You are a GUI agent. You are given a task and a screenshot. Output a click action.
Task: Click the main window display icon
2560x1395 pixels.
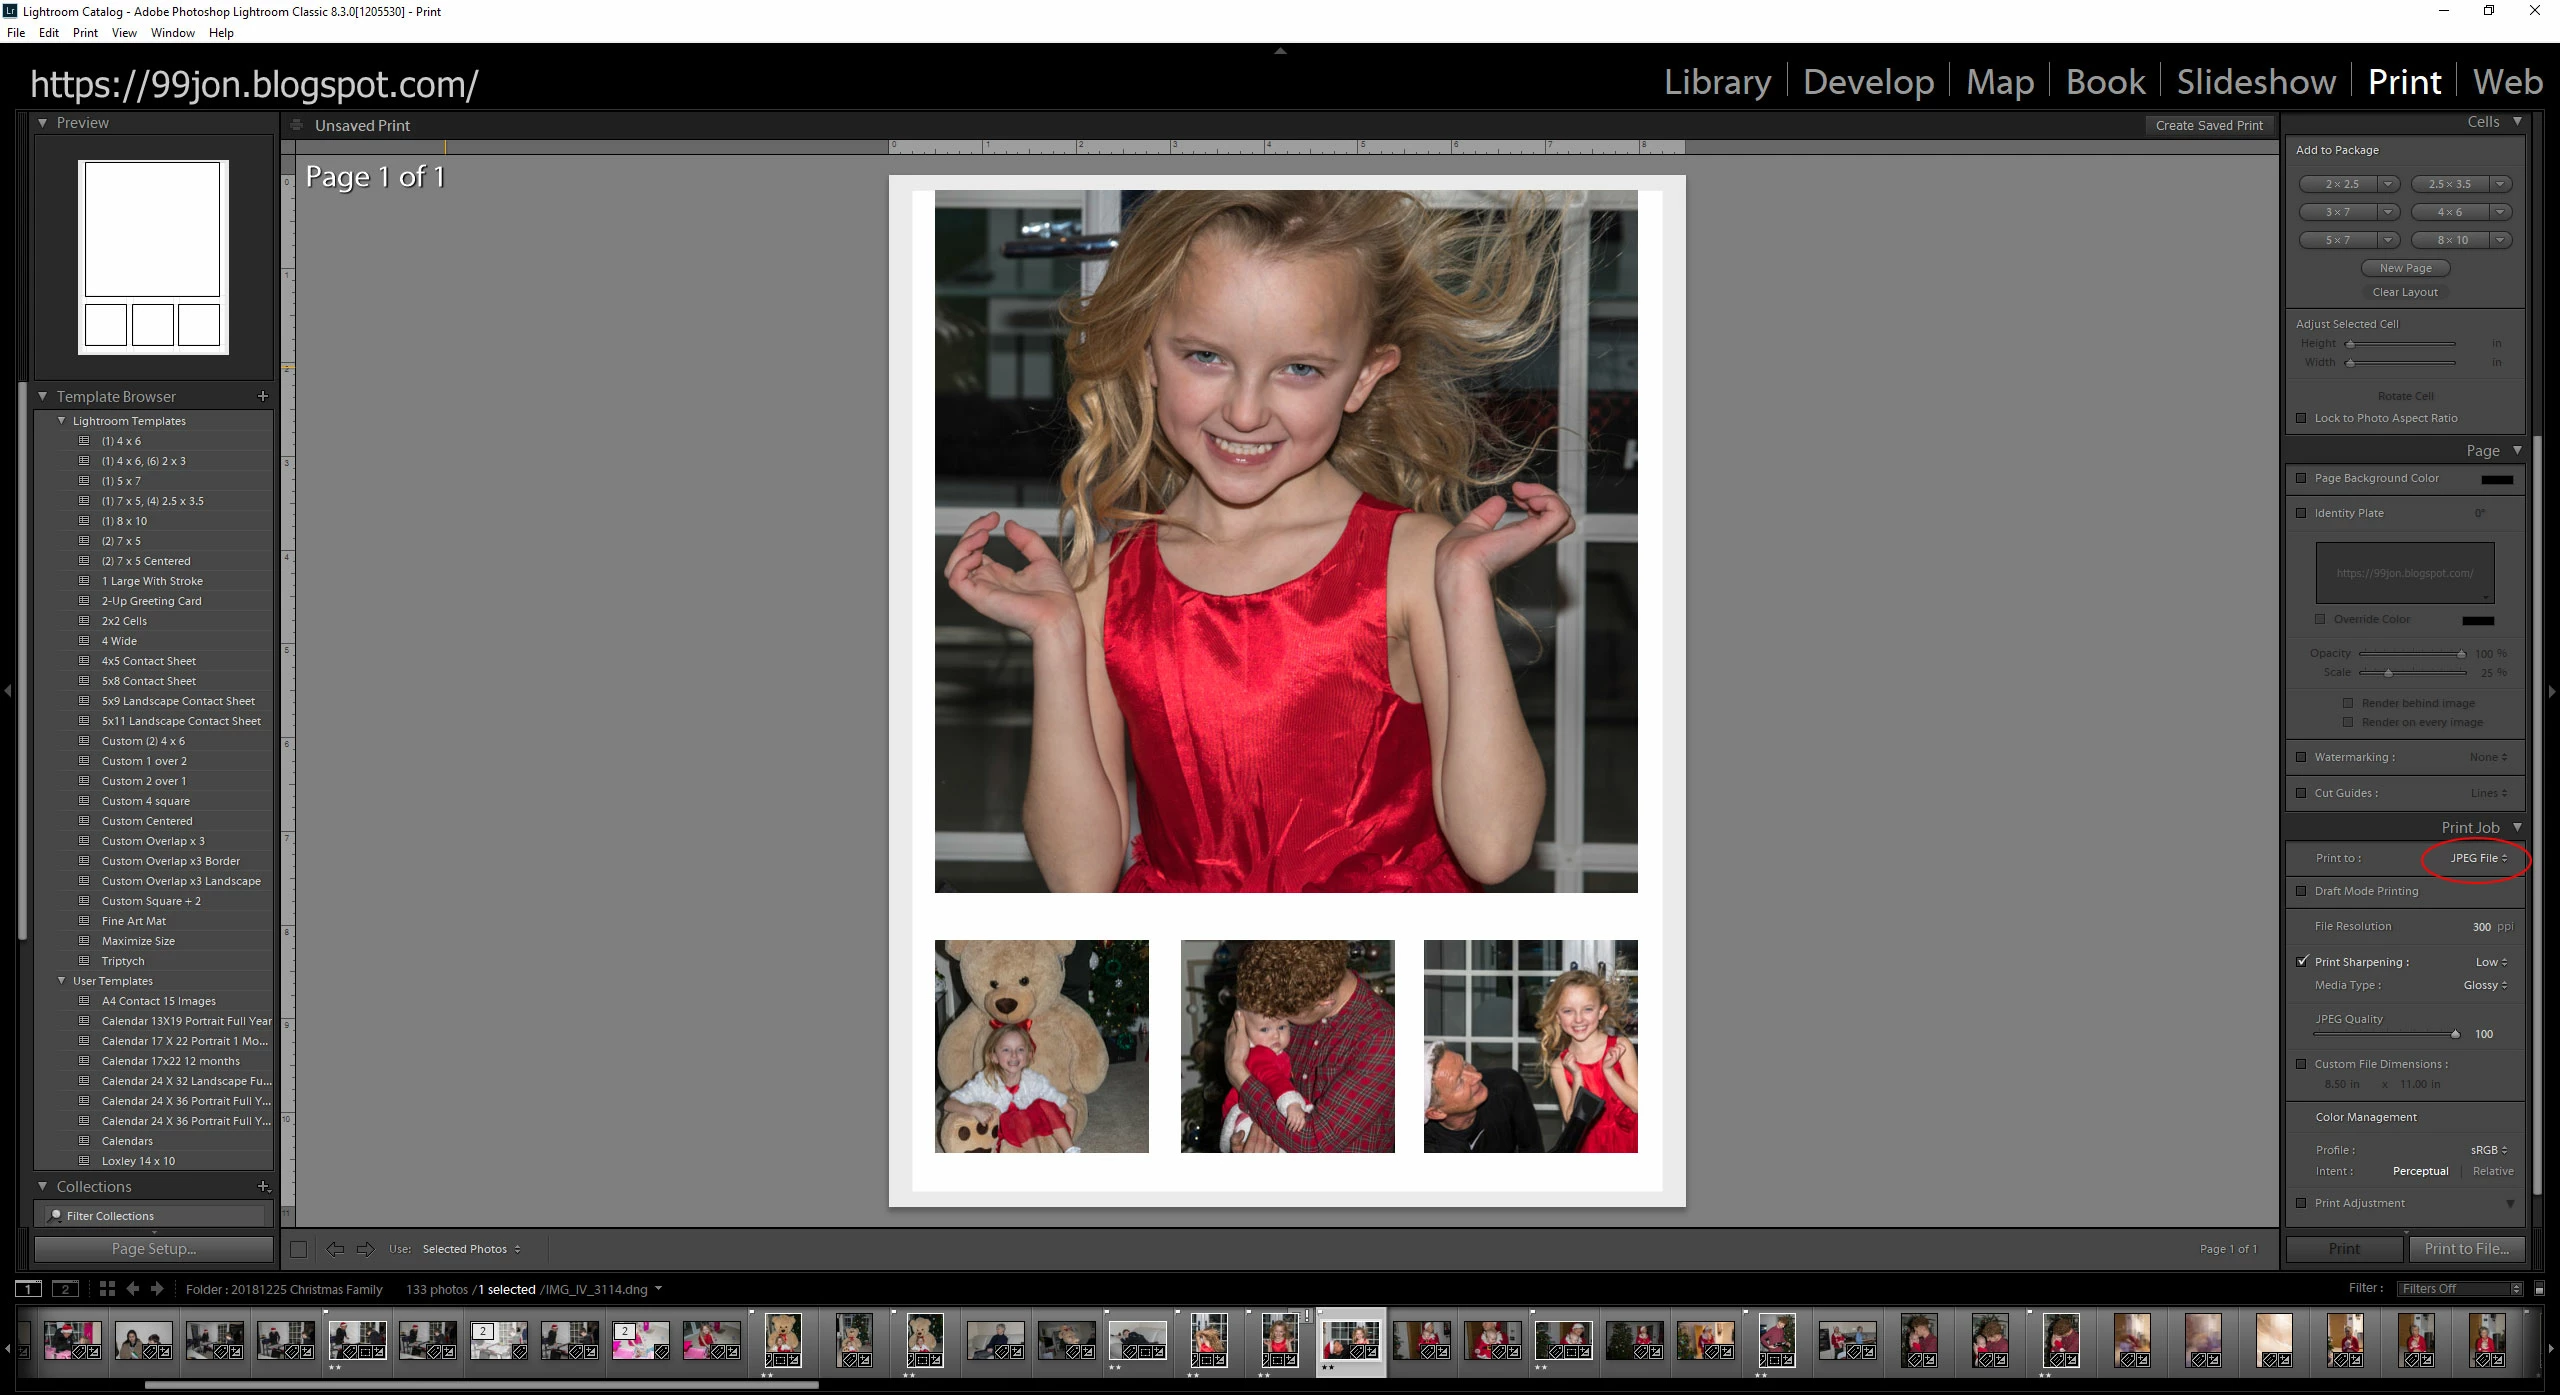pyautogui.click(x=28, y=1289)
